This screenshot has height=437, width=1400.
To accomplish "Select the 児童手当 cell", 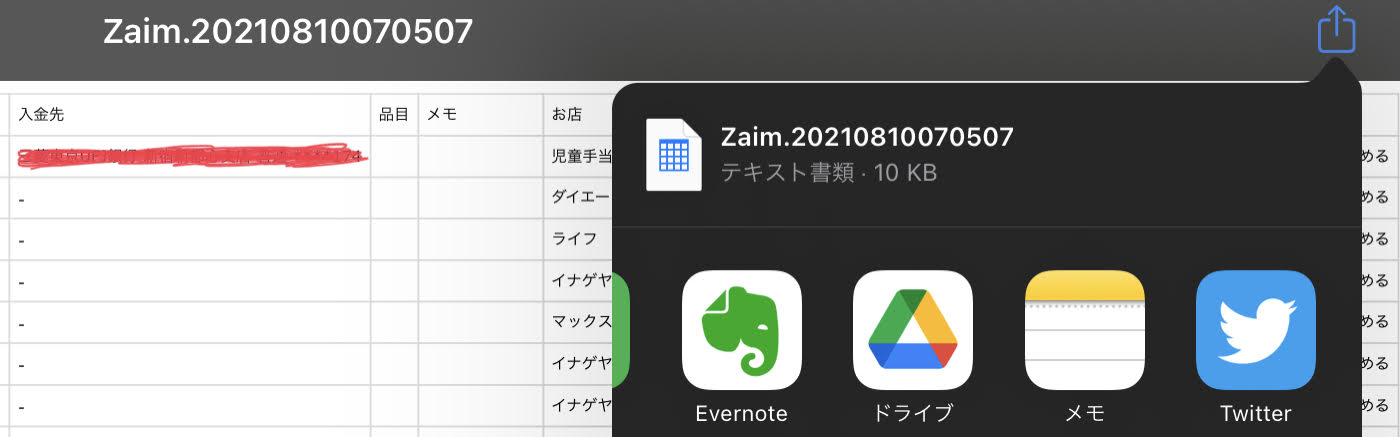I will [x=581, y=157].
